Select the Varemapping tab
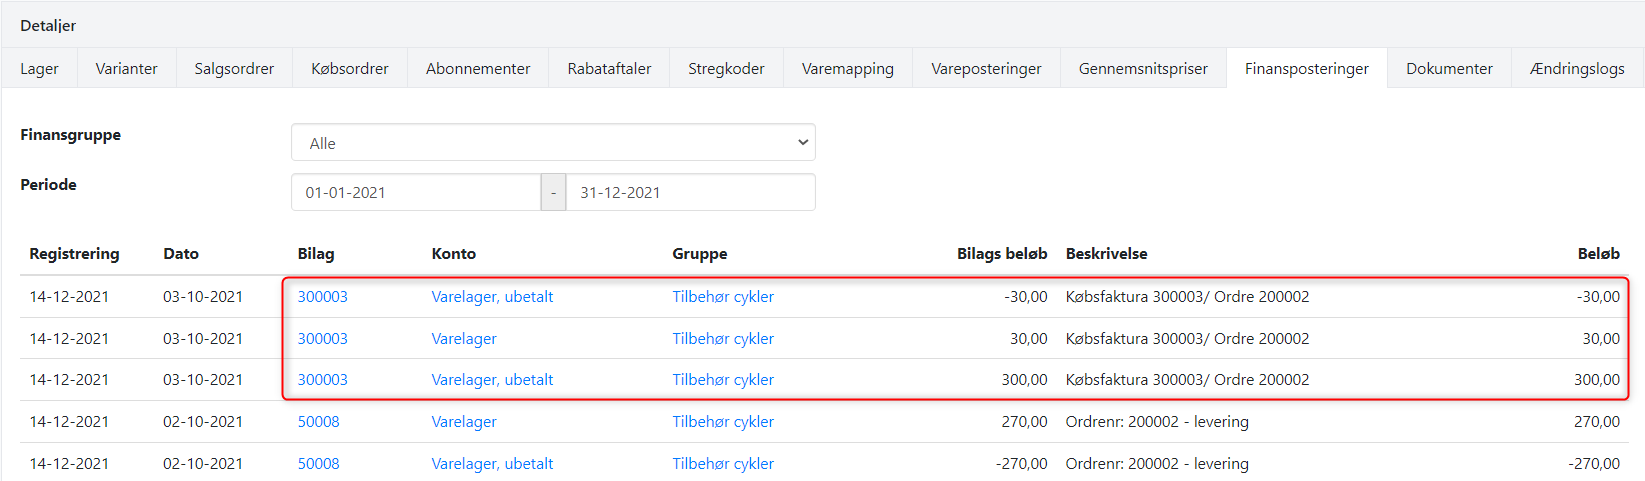Image resolution: width=1645 pixels, height=481 pixels. point(847,69)
